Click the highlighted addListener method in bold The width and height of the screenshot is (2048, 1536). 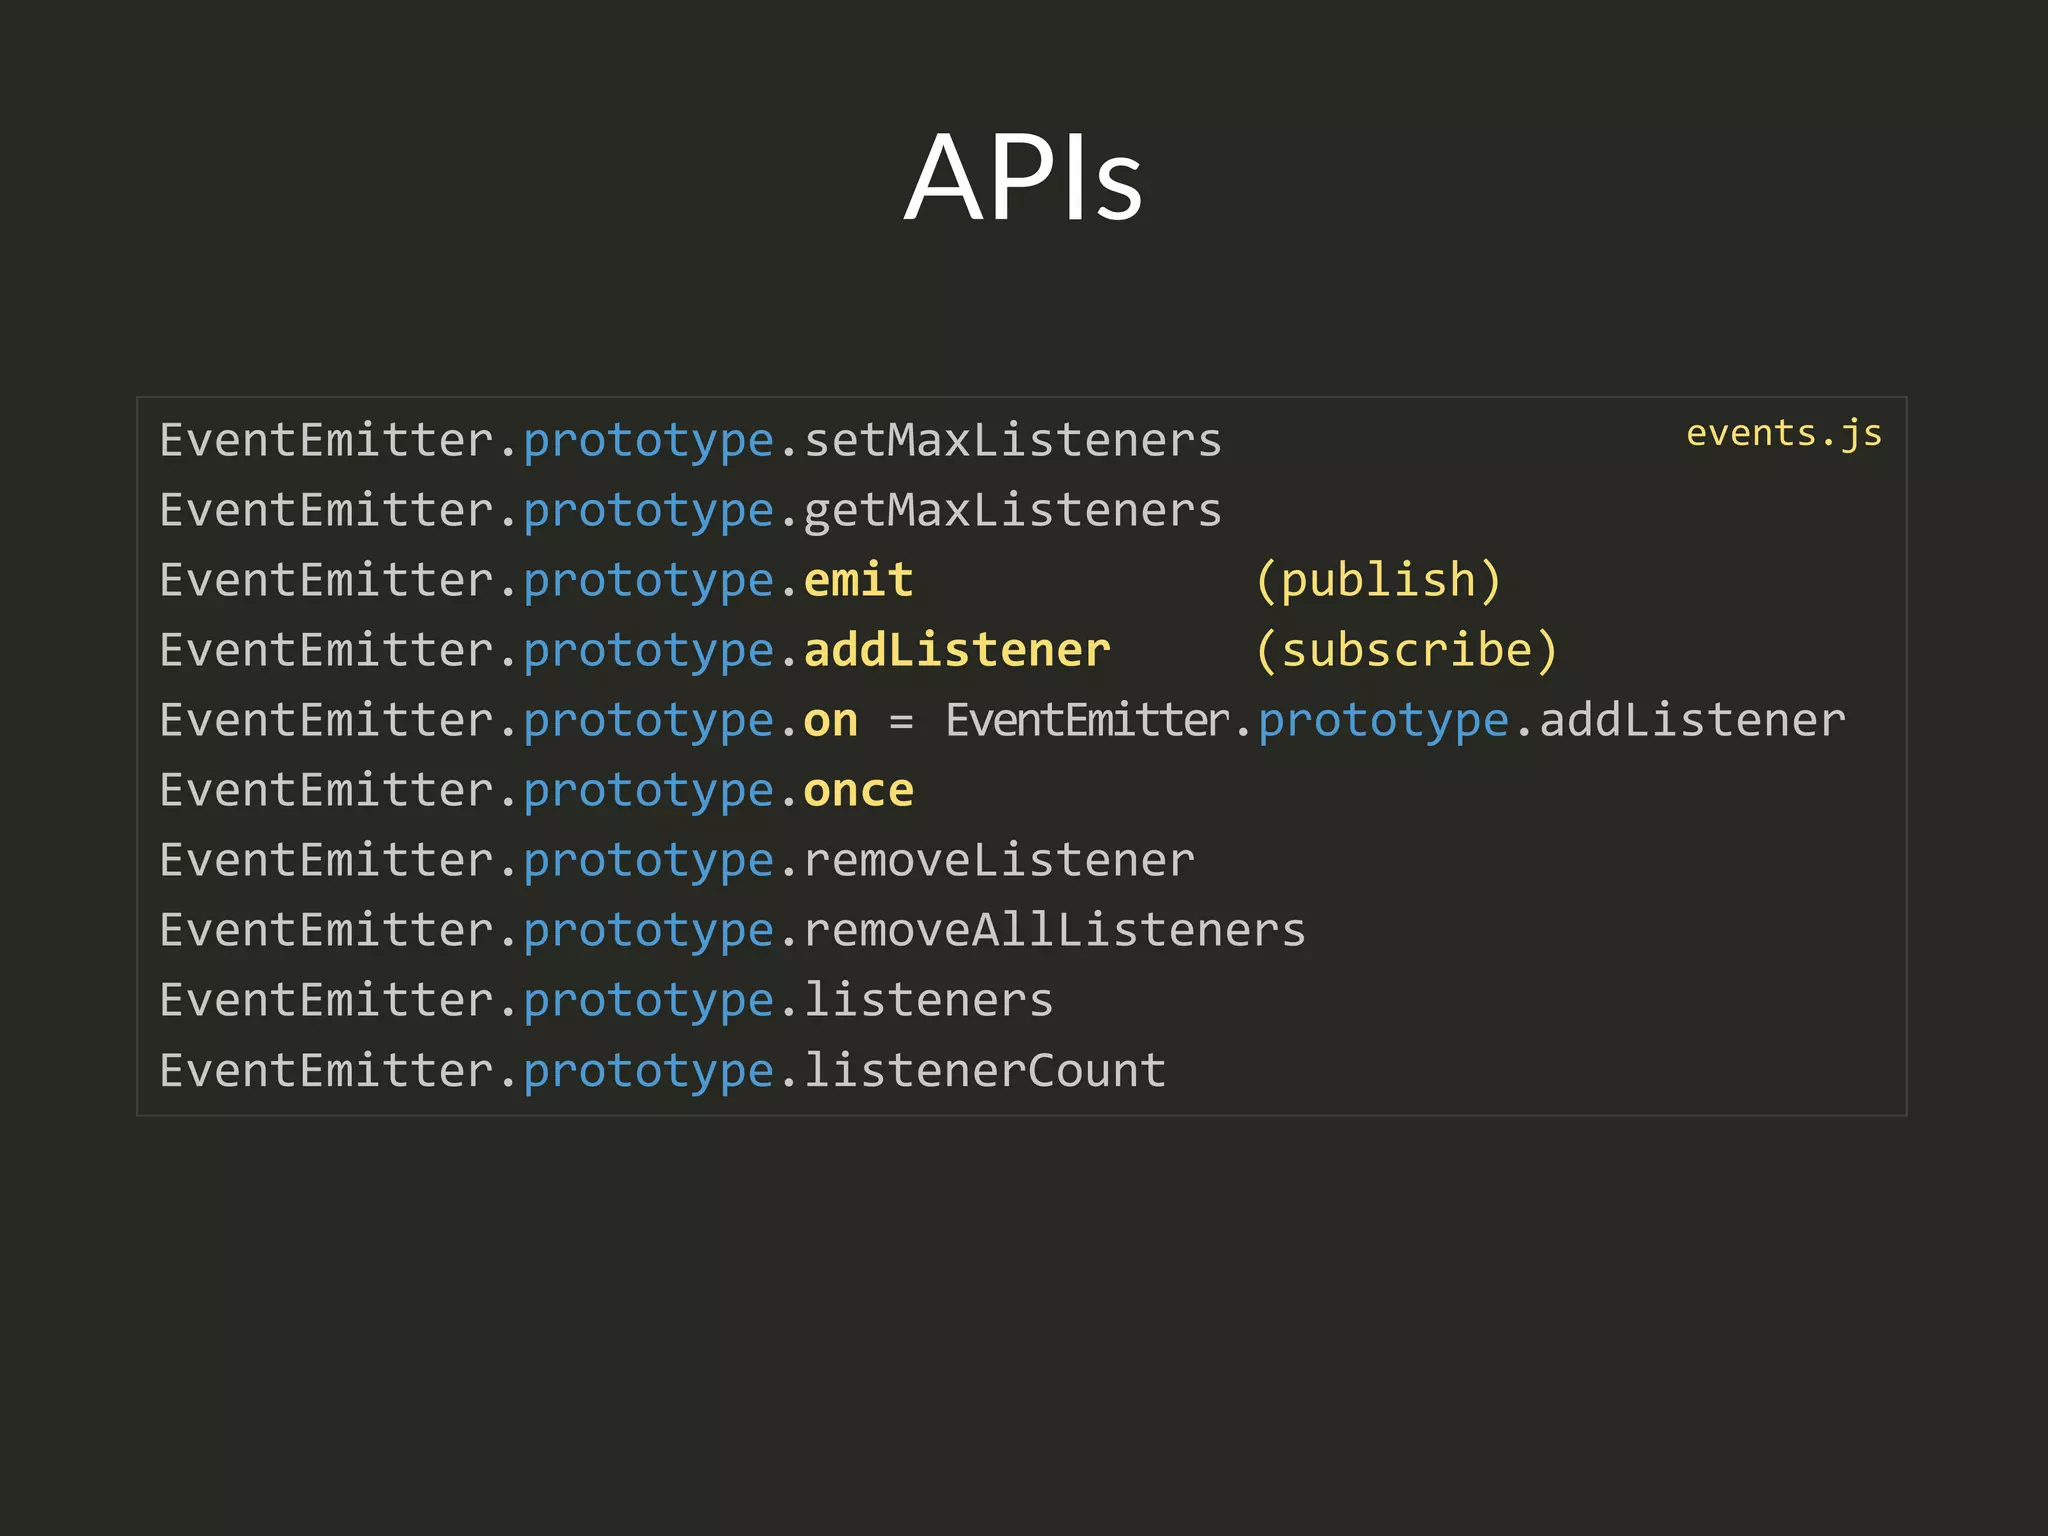click(958, 650)
